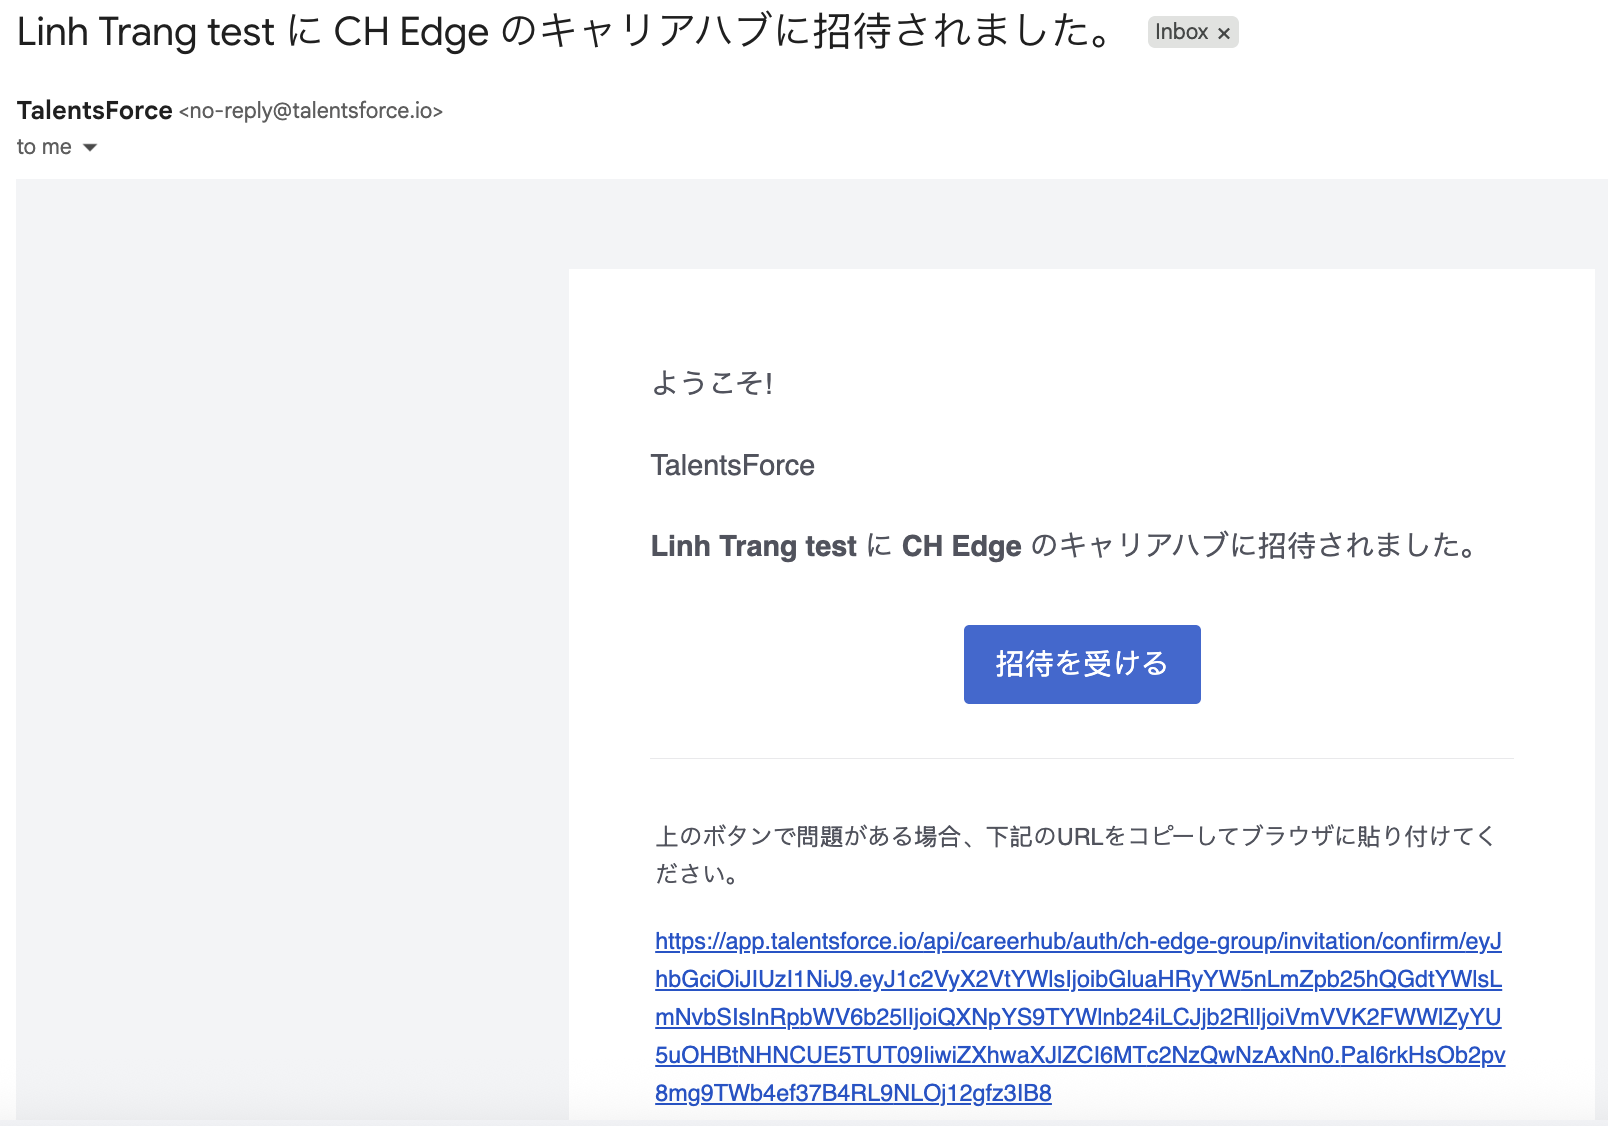Click the Inbox label chip
The image size is (1608, 1126).
coord(1181,32)
